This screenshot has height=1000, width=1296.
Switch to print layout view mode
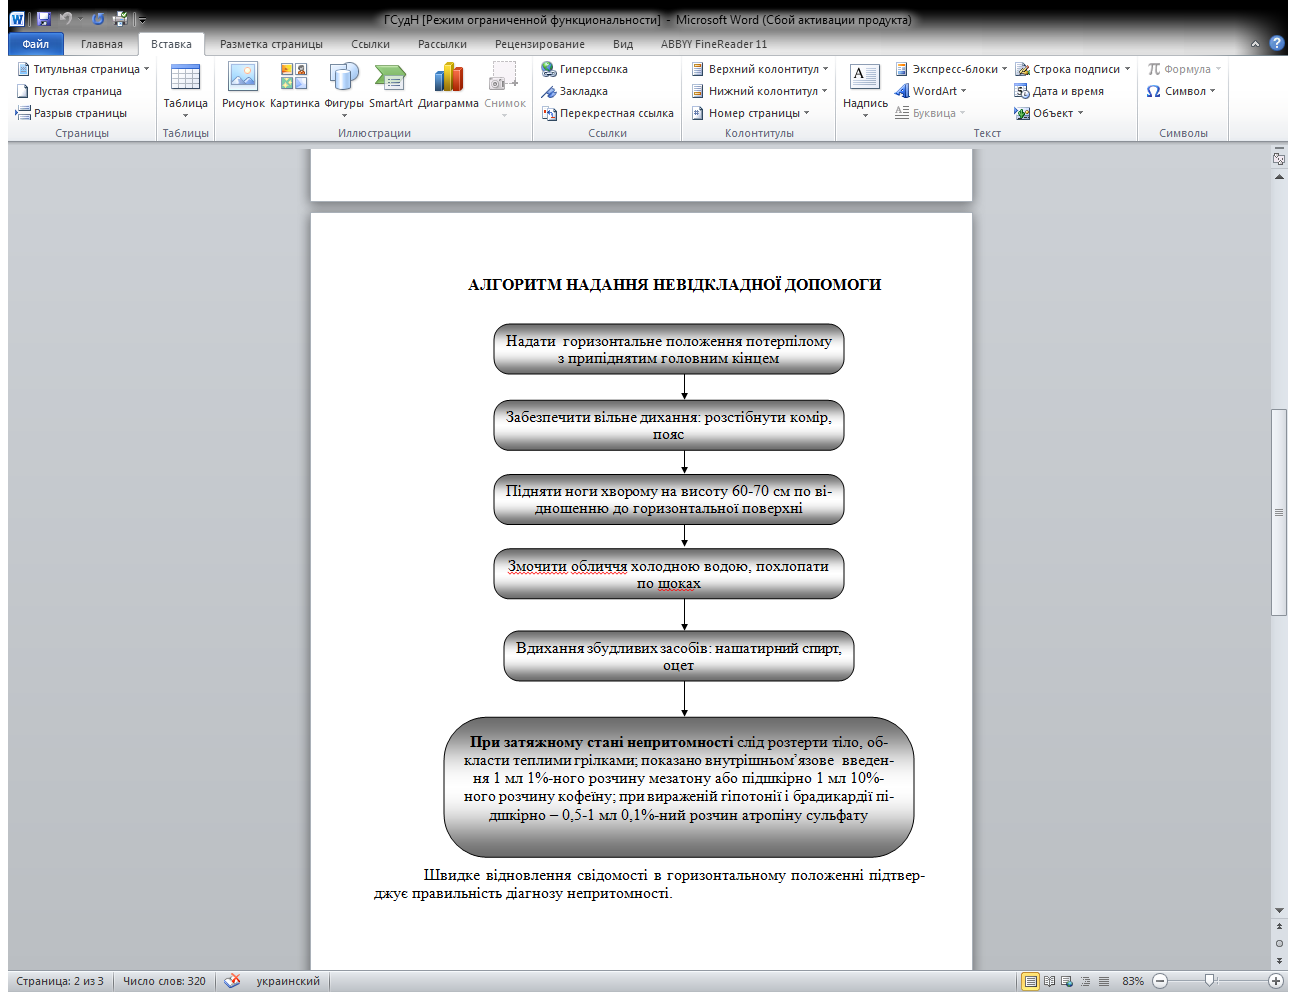pos(1030,981)
